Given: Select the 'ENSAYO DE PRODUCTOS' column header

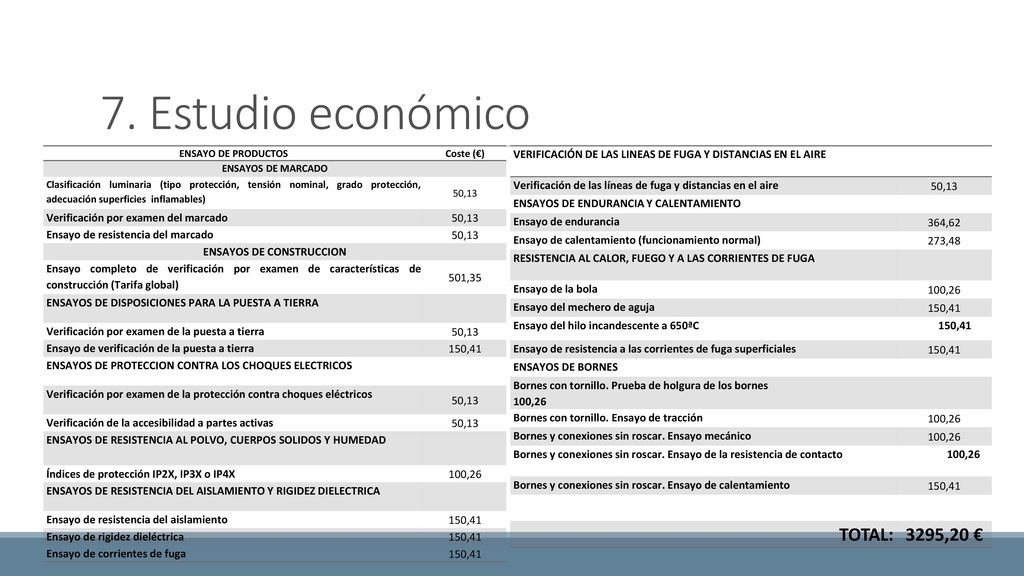Looking at the screenshot, I should tap(233, 153).
